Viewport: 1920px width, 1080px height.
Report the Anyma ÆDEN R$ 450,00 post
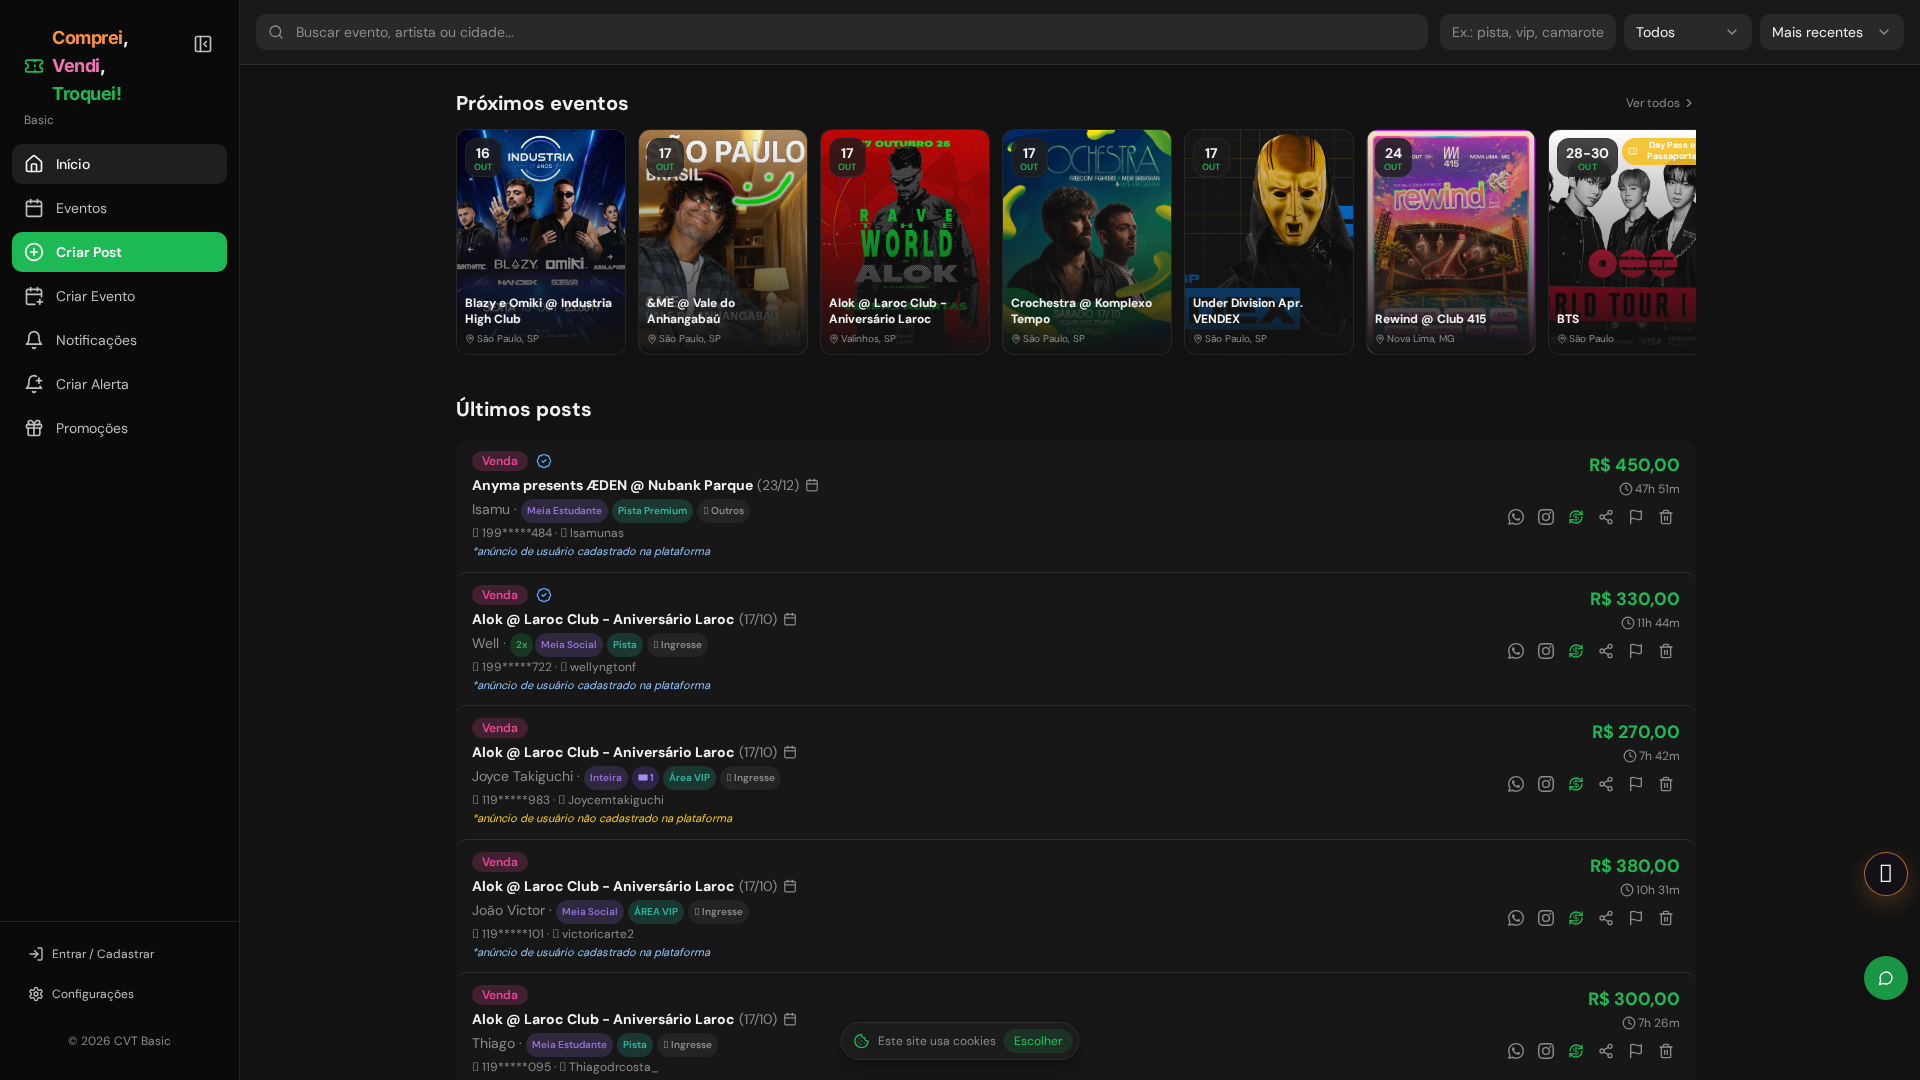coord(1636,517)
